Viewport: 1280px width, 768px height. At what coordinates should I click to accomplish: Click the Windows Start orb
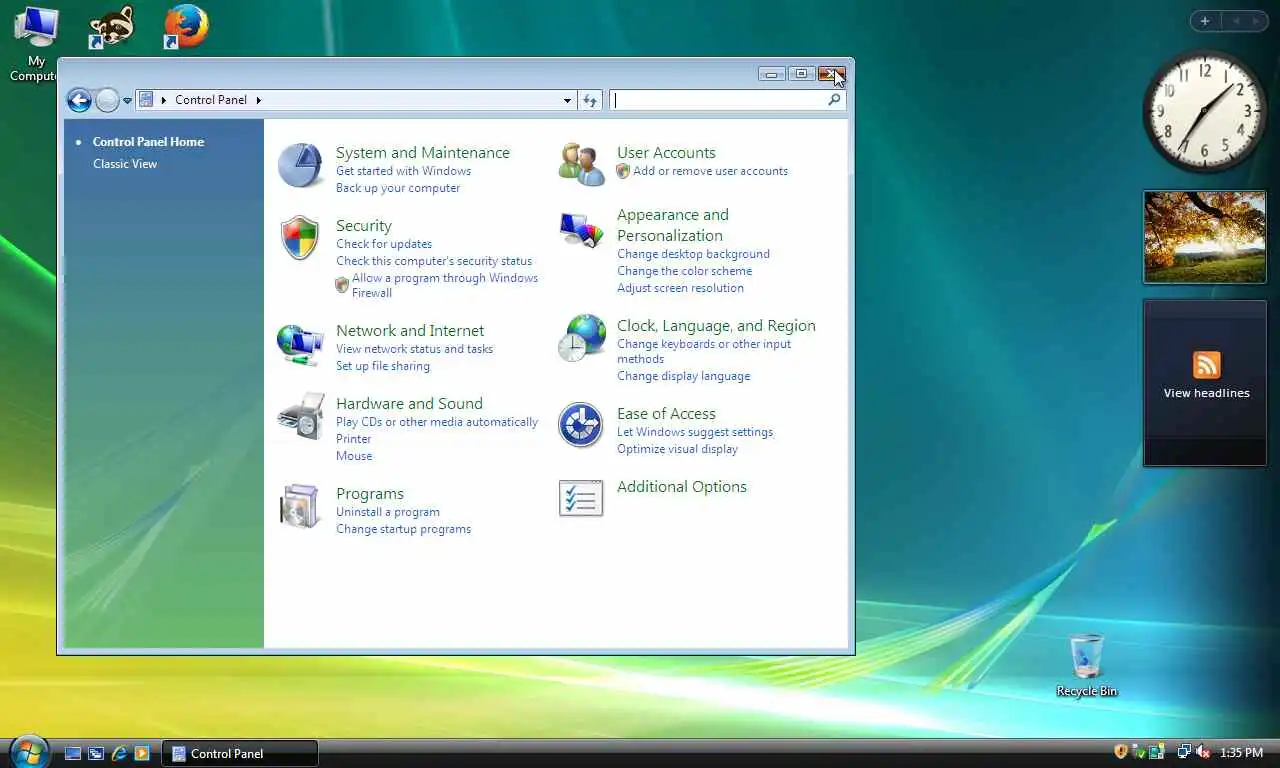[x=28, y=752]
